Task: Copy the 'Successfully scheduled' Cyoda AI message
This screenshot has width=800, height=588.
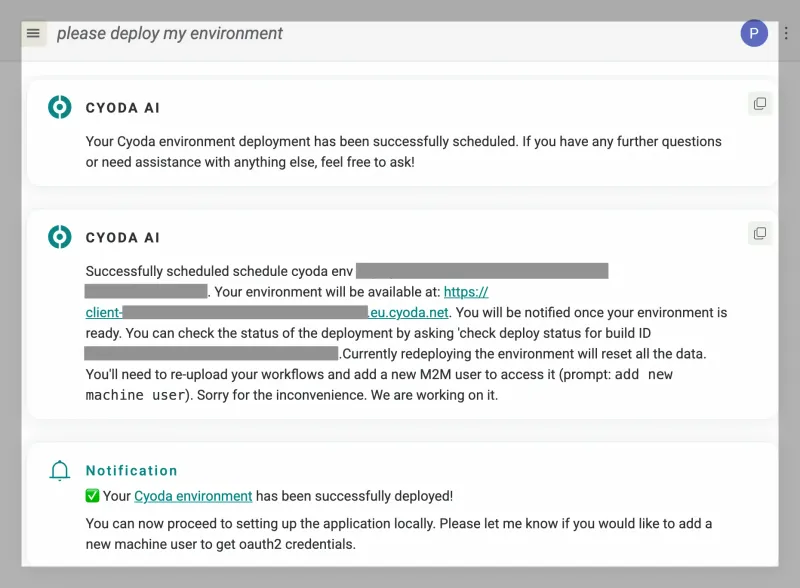Action: [x=760, y=233]
